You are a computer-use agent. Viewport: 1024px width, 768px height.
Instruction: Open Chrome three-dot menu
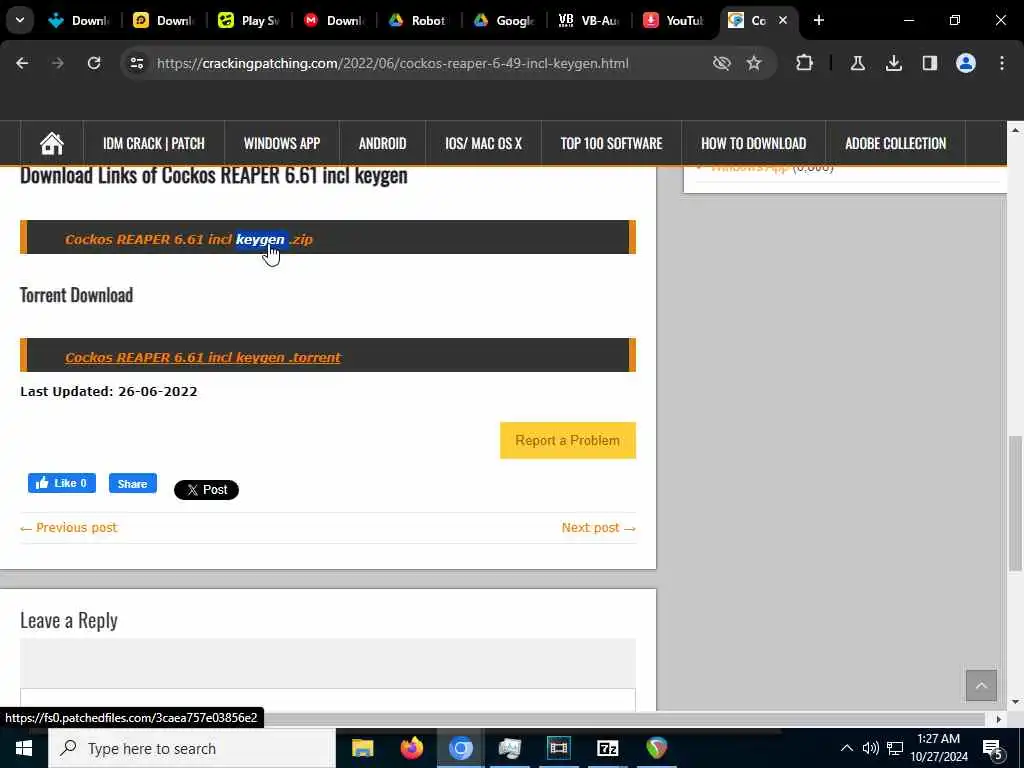point(1002,63)
